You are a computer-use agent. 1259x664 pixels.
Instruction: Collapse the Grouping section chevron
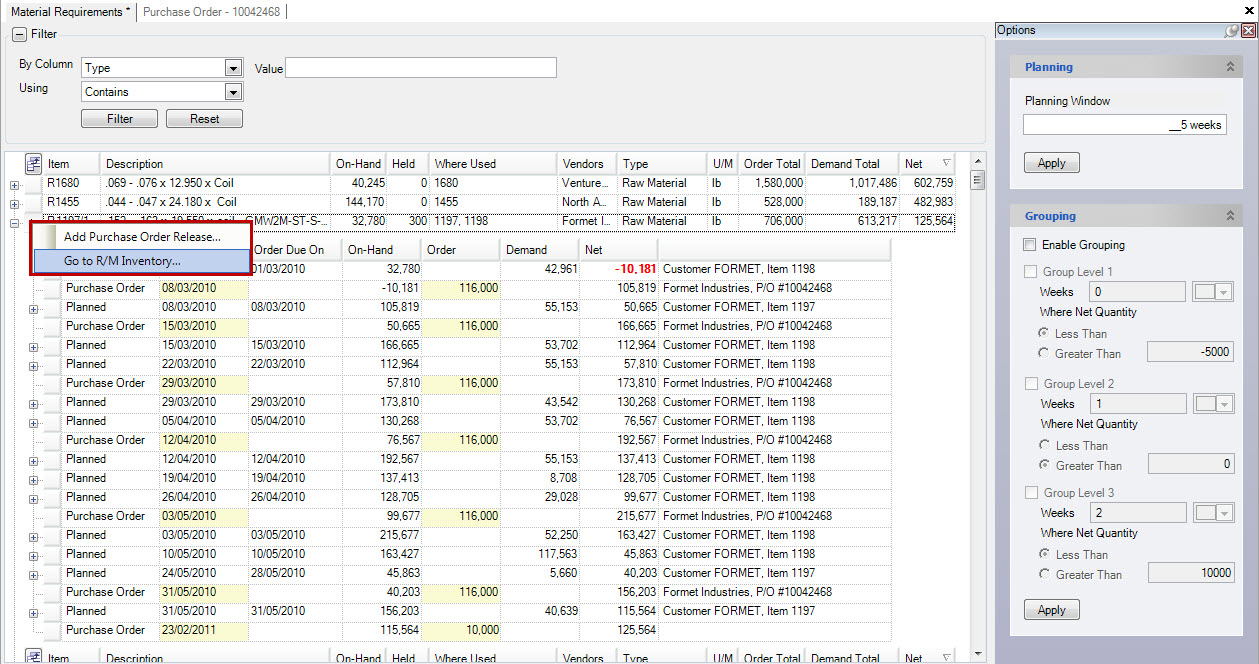pos(1230,216)
